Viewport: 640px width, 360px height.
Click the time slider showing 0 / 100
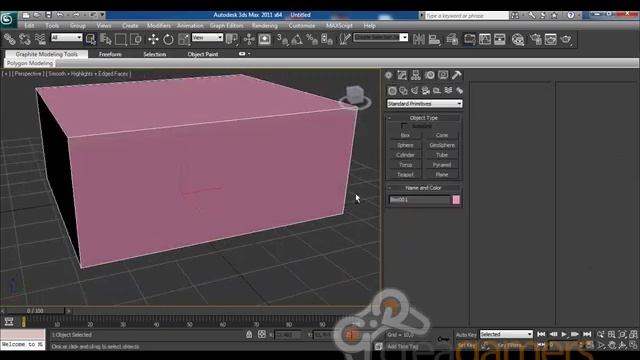36,311
